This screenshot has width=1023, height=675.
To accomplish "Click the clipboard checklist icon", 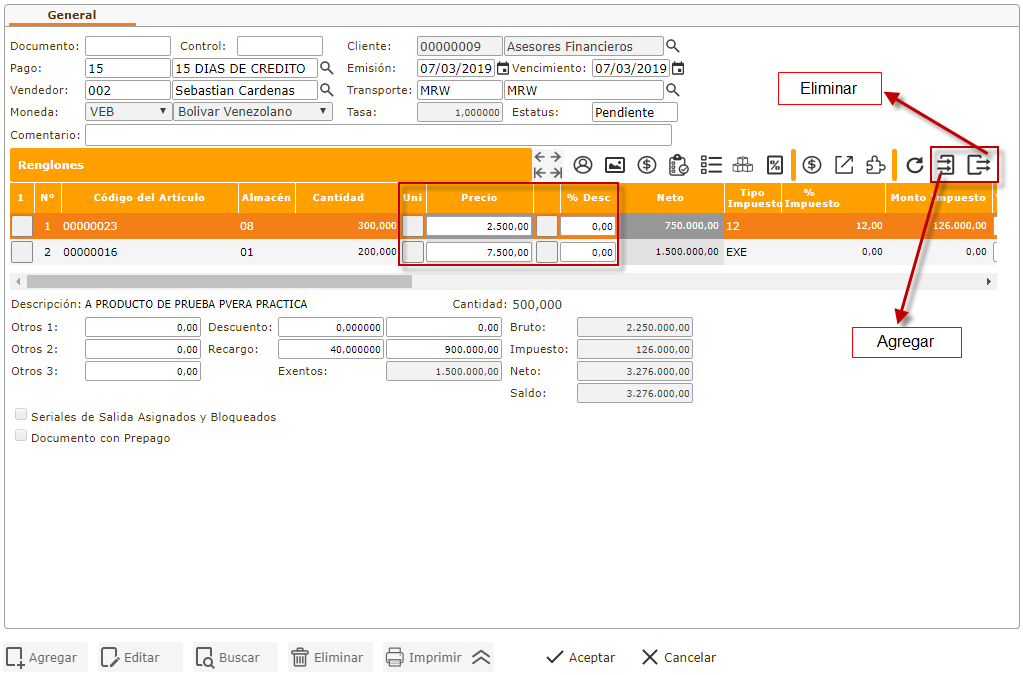I will 679,165.
